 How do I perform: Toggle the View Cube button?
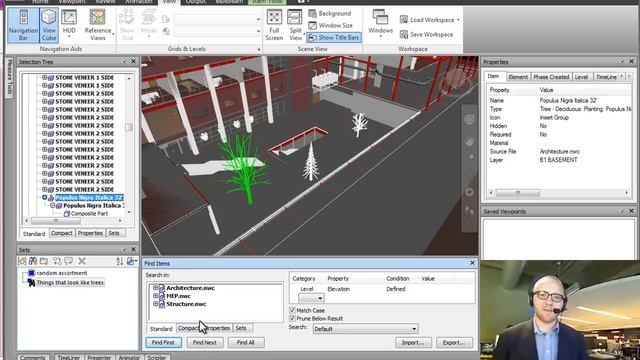(49, 25)
